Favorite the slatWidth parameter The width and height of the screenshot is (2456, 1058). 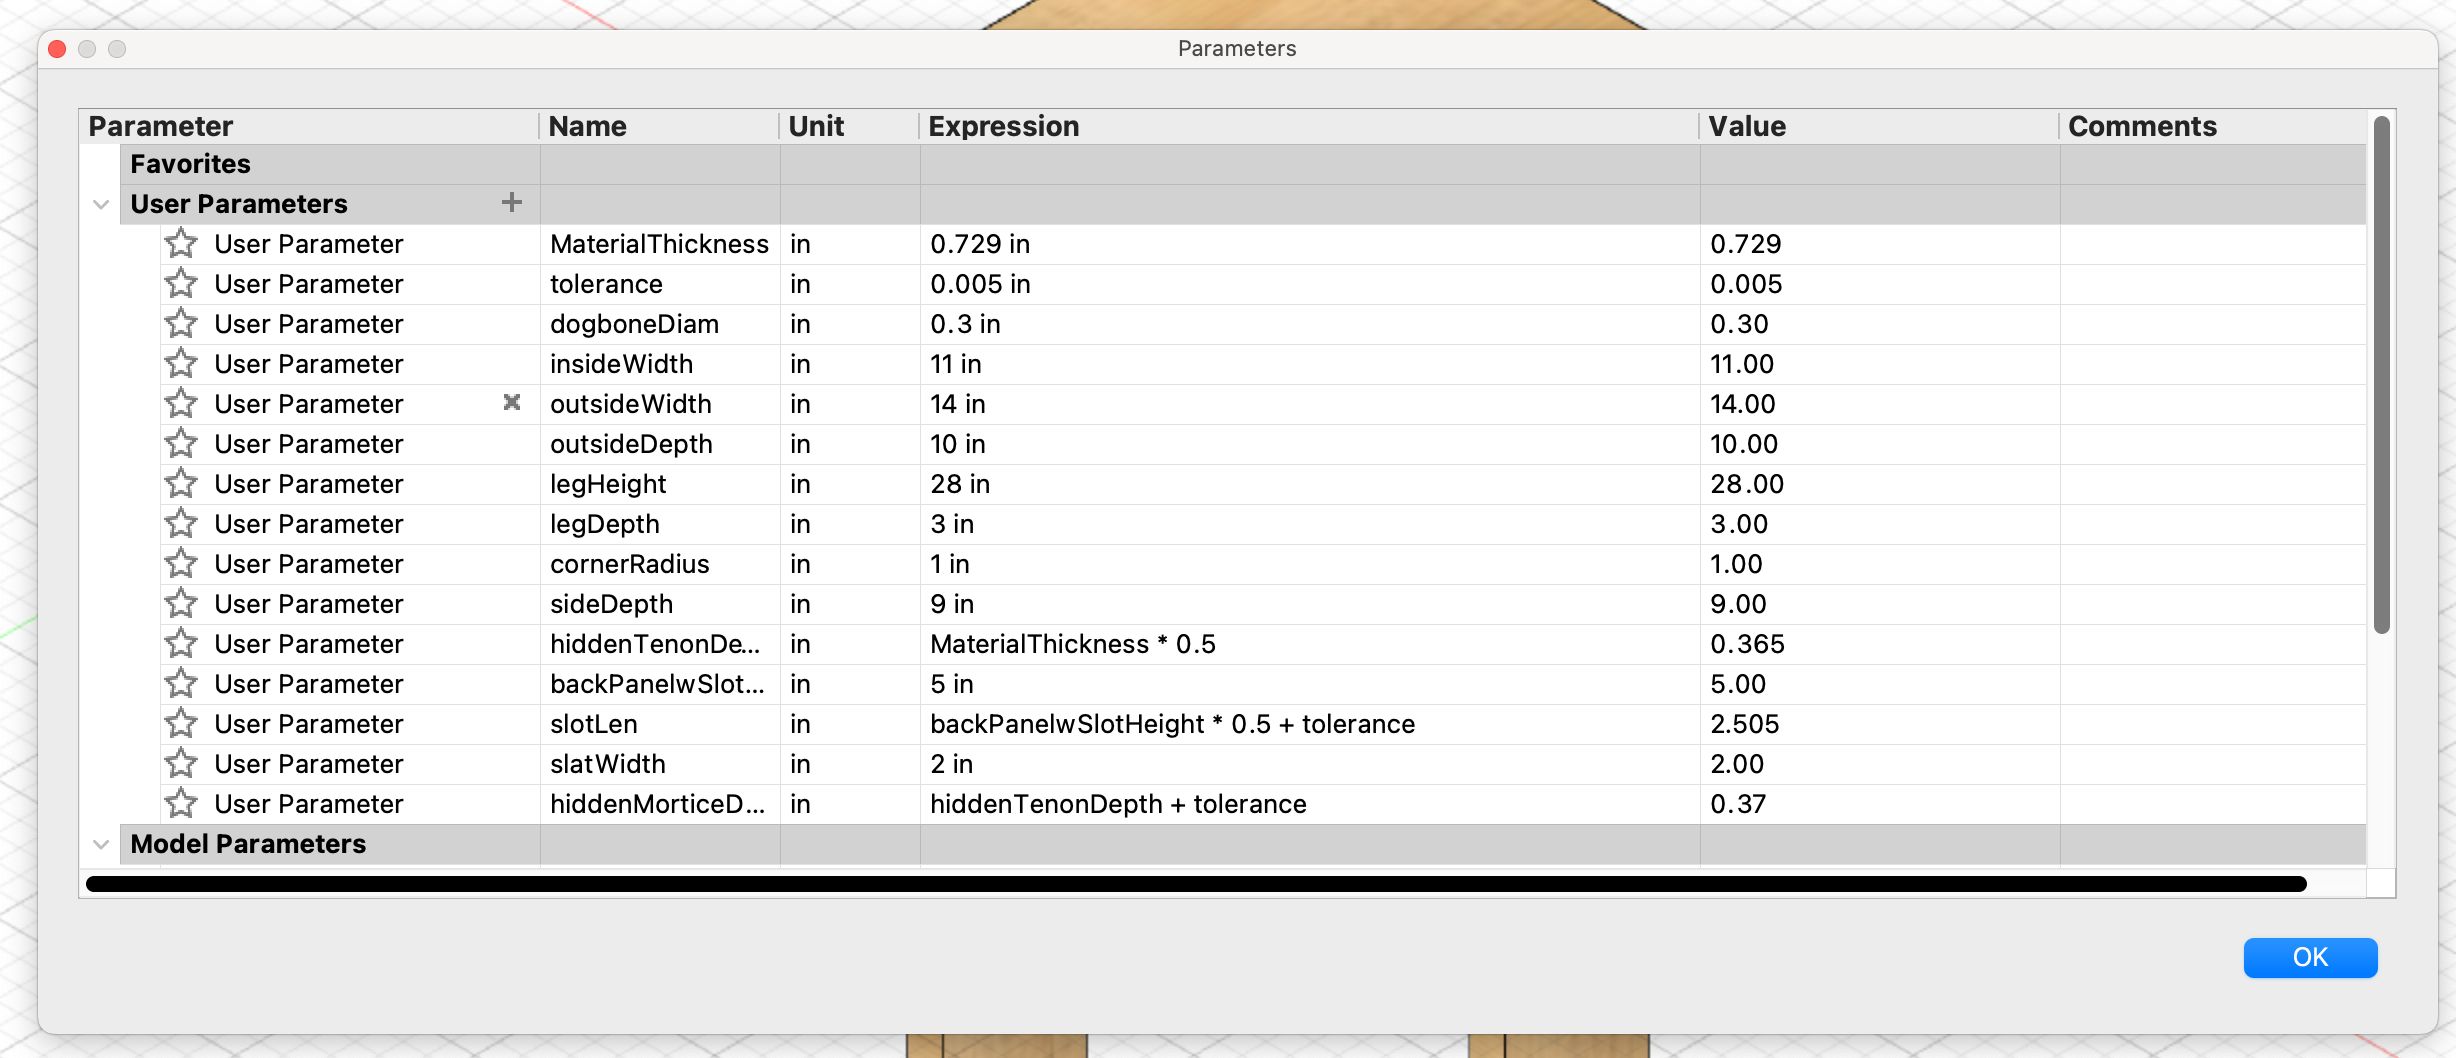tap(181, 763)
